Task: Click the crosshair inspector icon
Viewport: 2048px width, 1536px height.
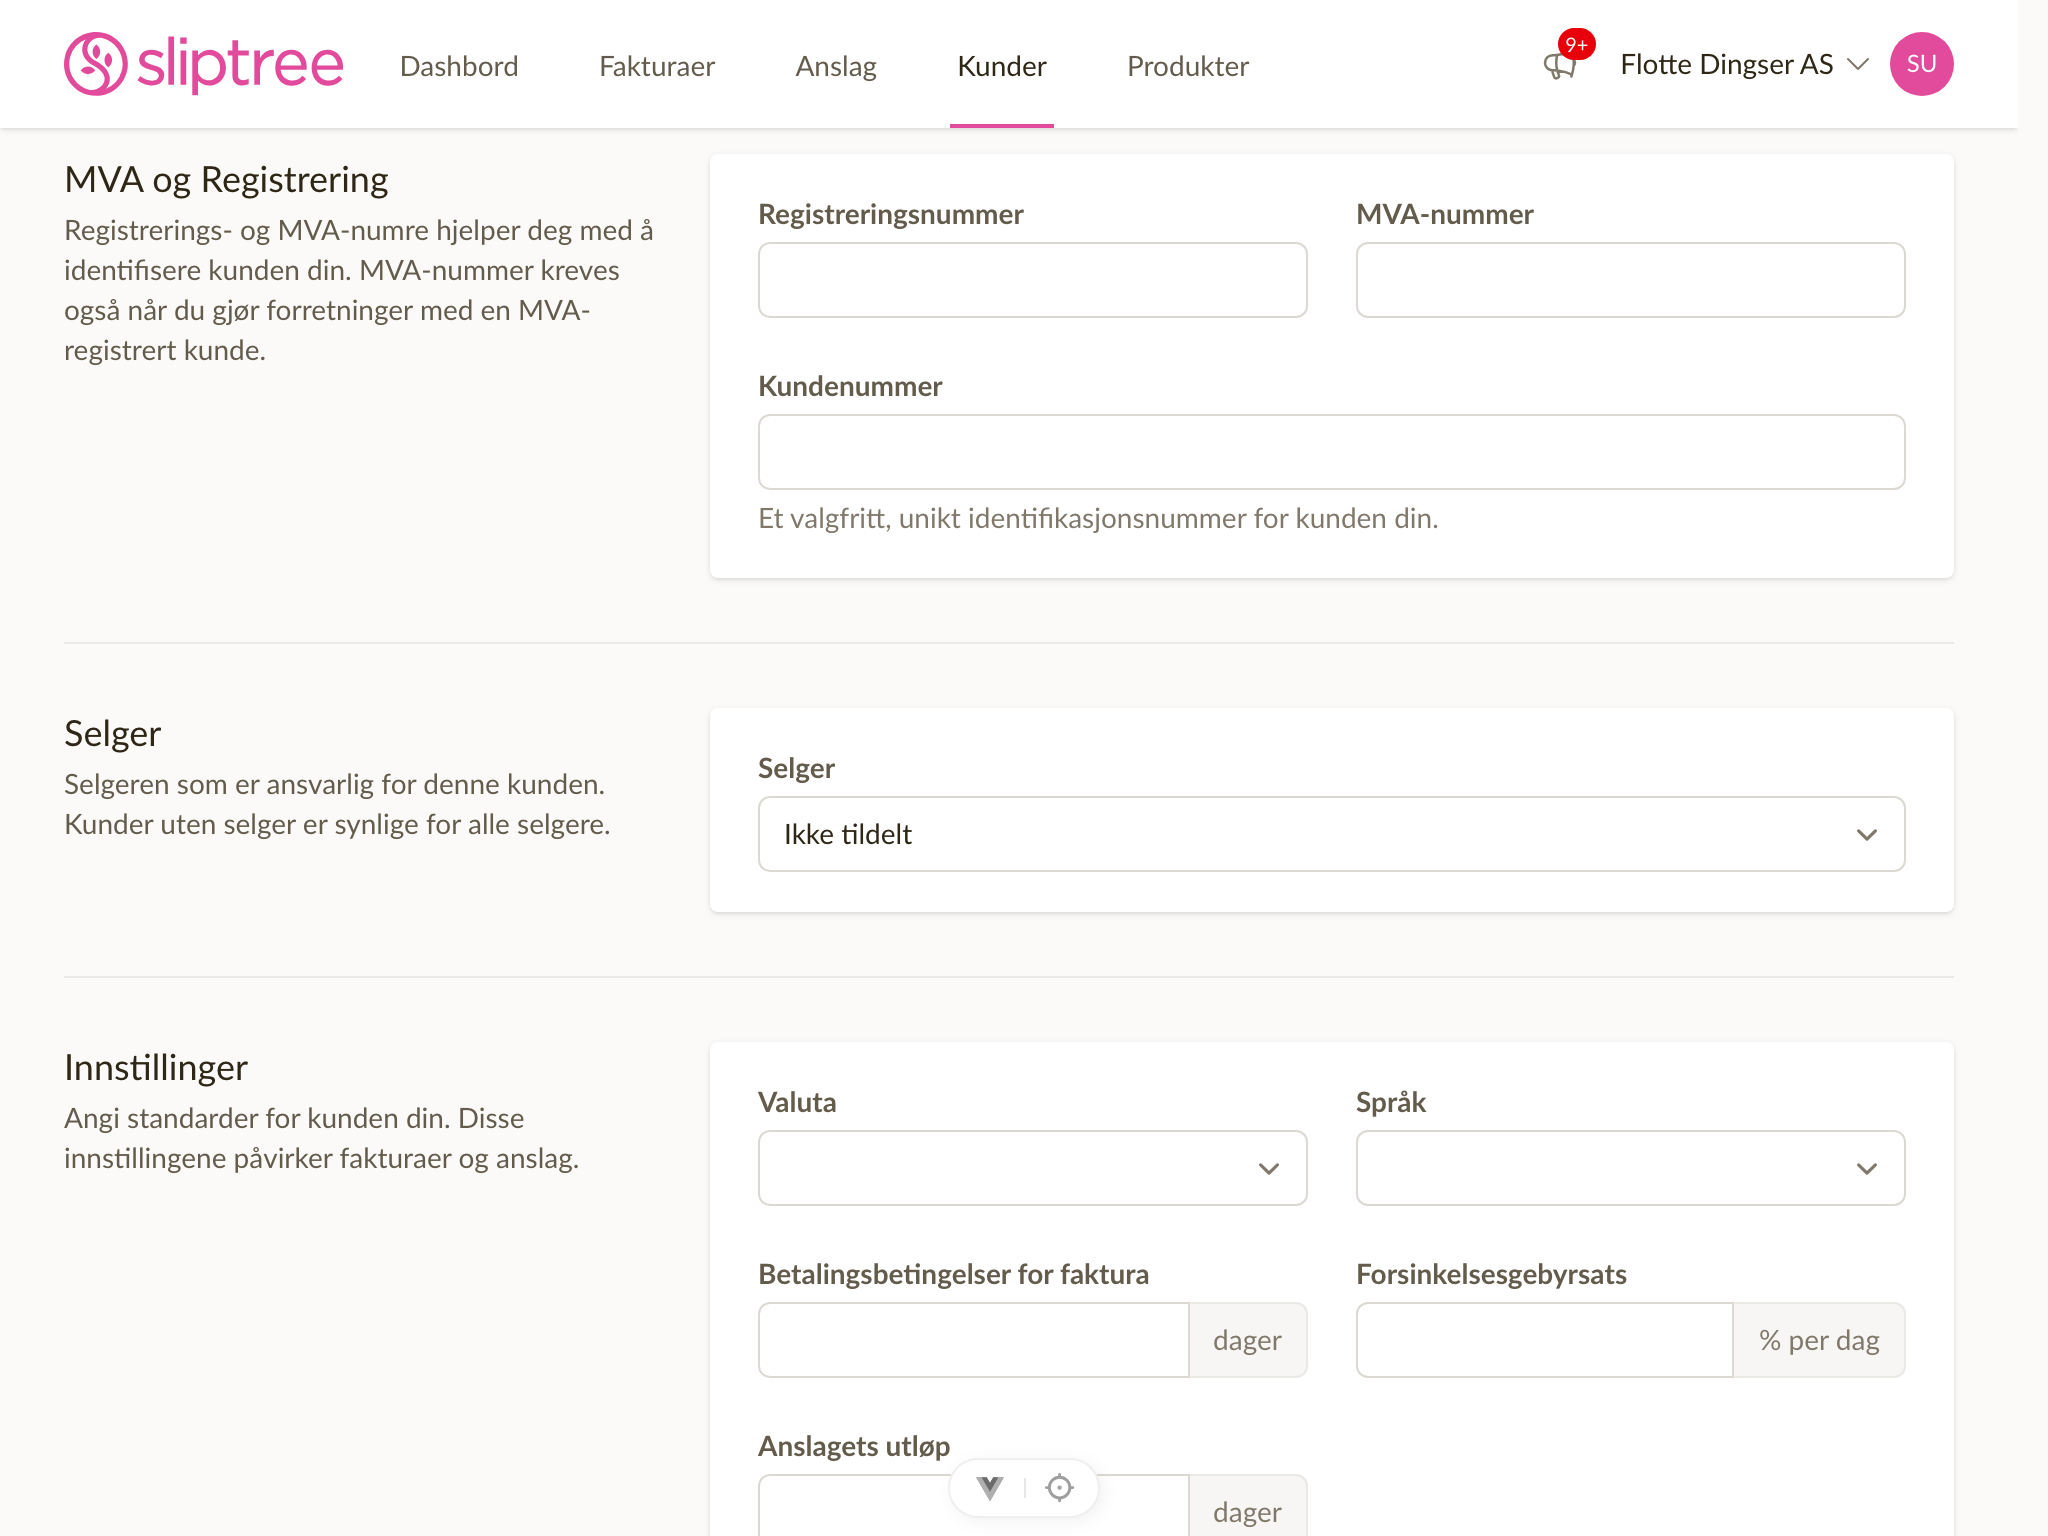Action: (1059, 1488)
